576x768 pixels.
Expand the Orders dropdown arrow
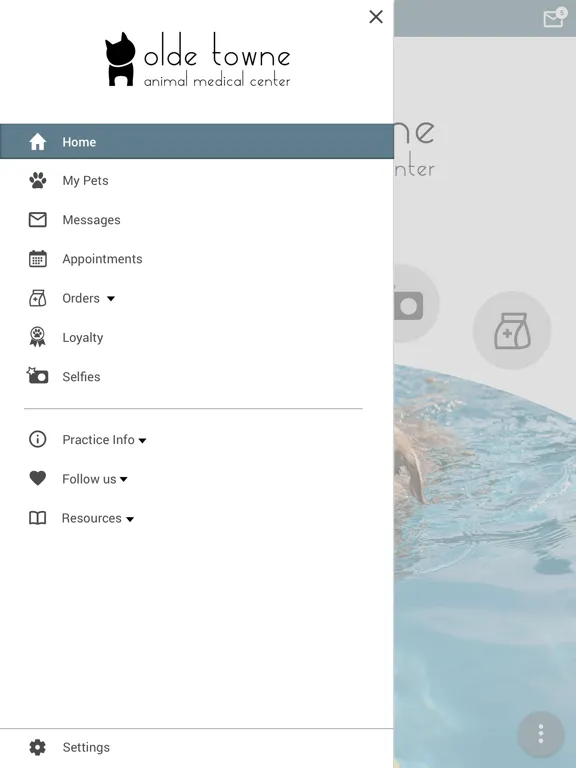tap(111, 299)
